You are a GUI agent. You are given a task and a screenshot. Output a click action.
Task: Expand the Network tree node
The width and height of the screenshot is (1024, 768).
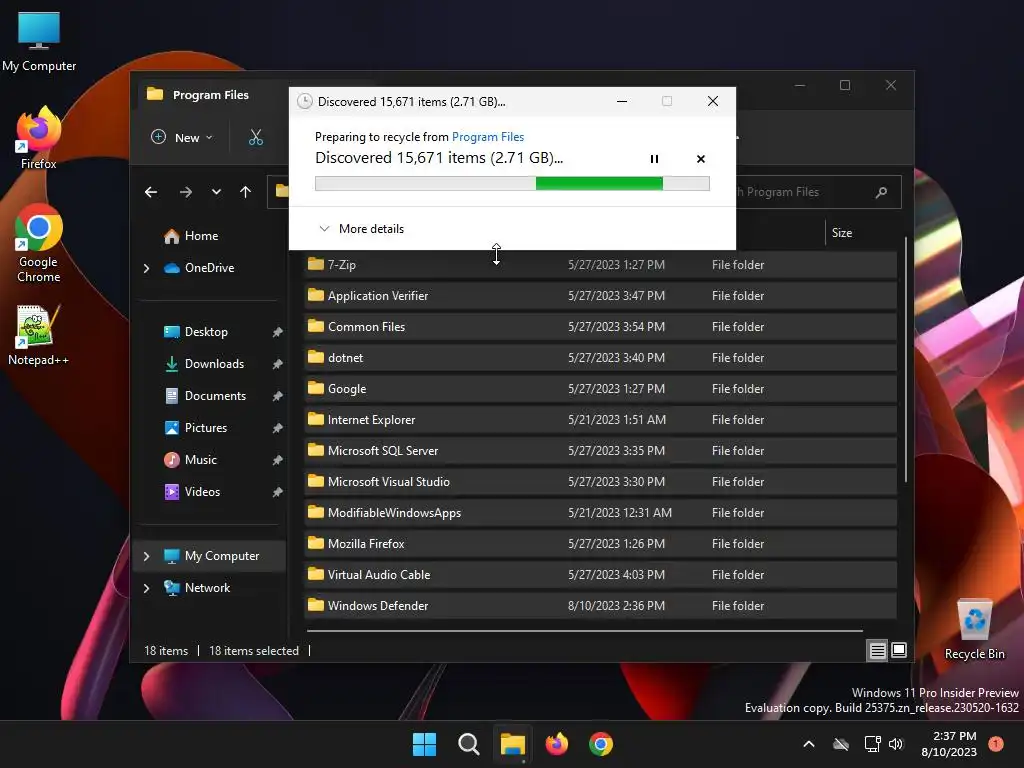tap(146, 588)
